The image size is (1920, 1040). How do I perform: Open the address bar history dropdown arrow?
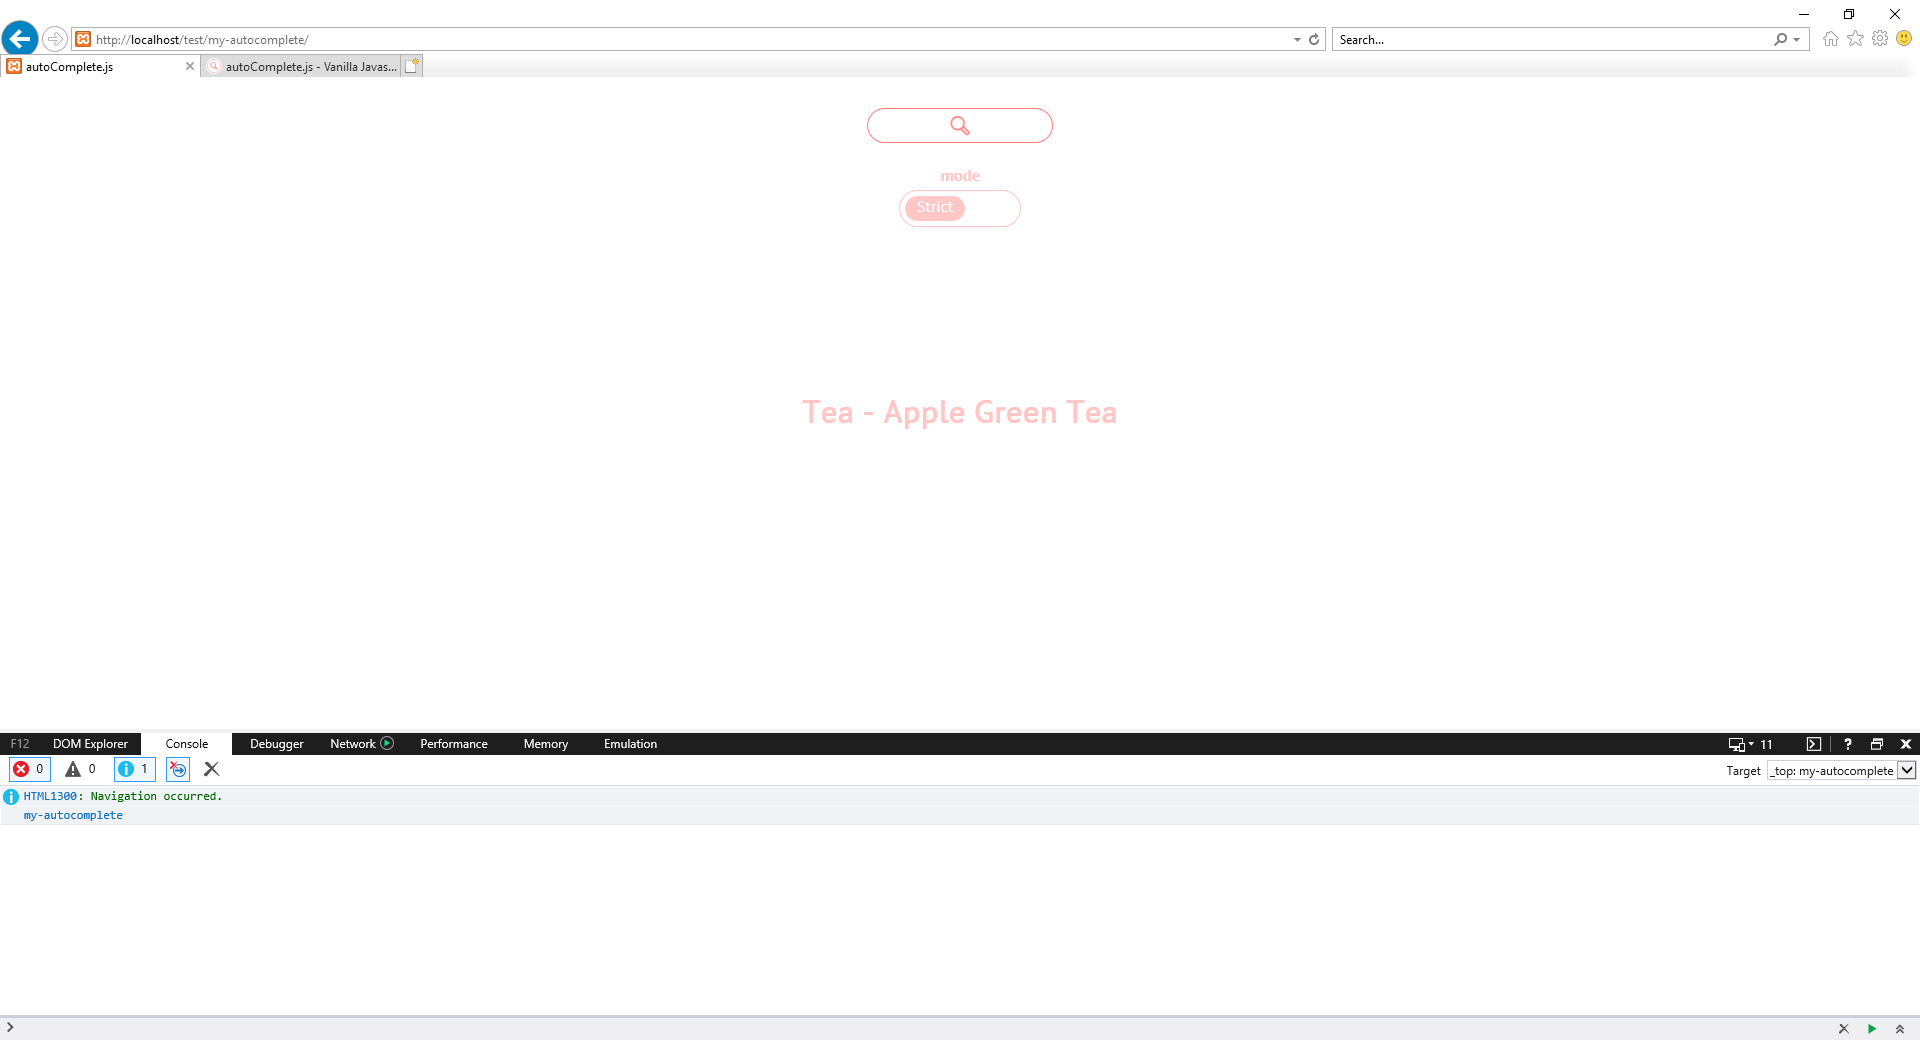tap(1297, 39)
